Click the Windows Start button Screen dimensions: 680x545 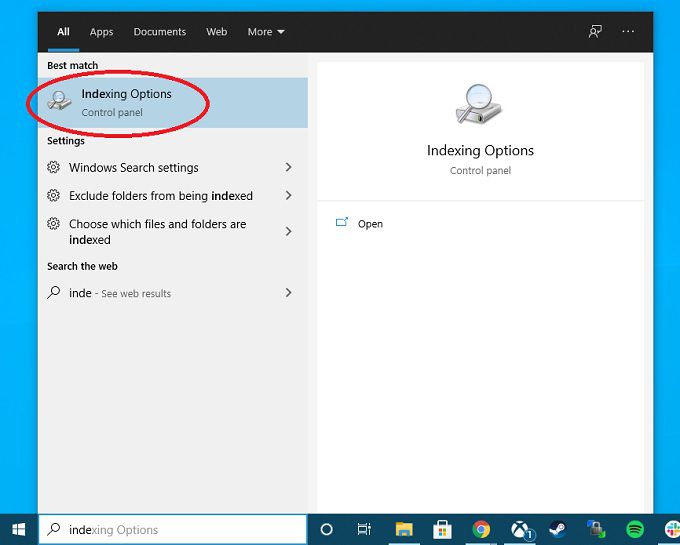pyautogui.click(x=18, y=530)
